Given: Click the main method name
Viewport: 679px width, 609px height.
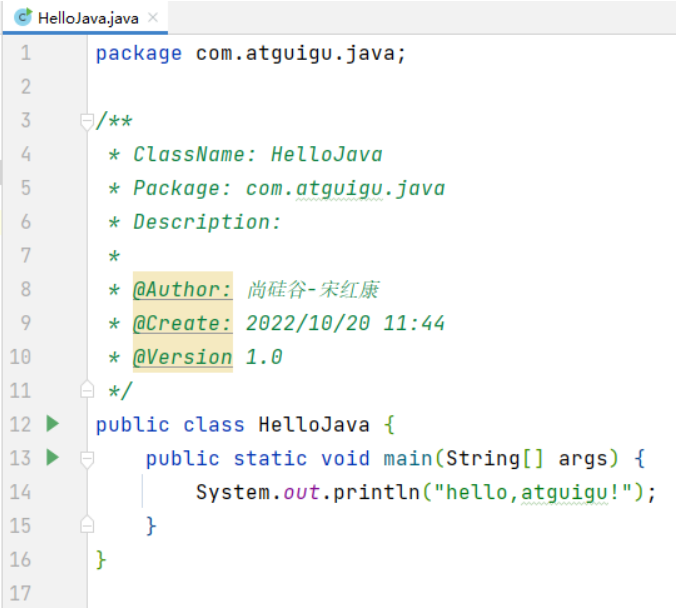Looking at the screenshot, I should 408,459.
